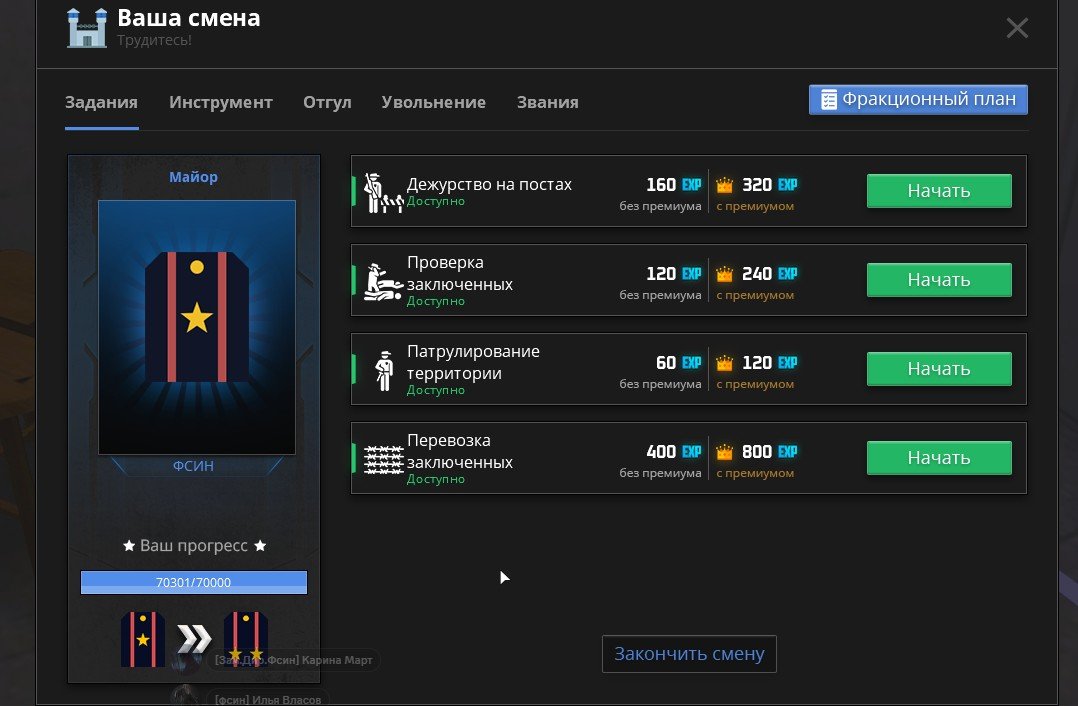Start the Проверка заключенных task
This screenshot has width=1078, height=706.
pos(938,280)
